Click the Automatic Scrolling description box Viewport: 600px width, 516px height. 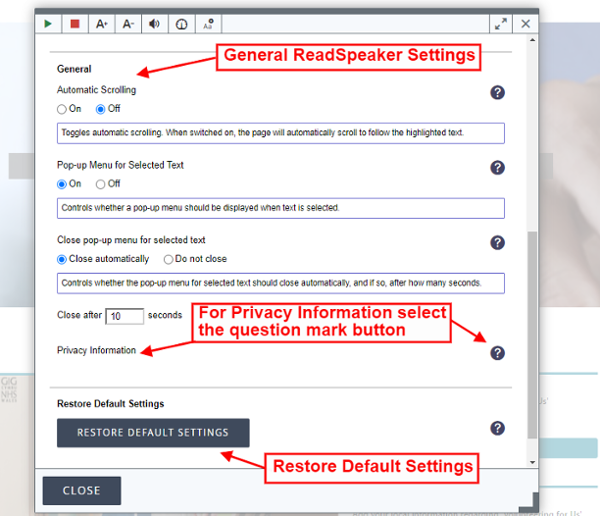[281, 133]
